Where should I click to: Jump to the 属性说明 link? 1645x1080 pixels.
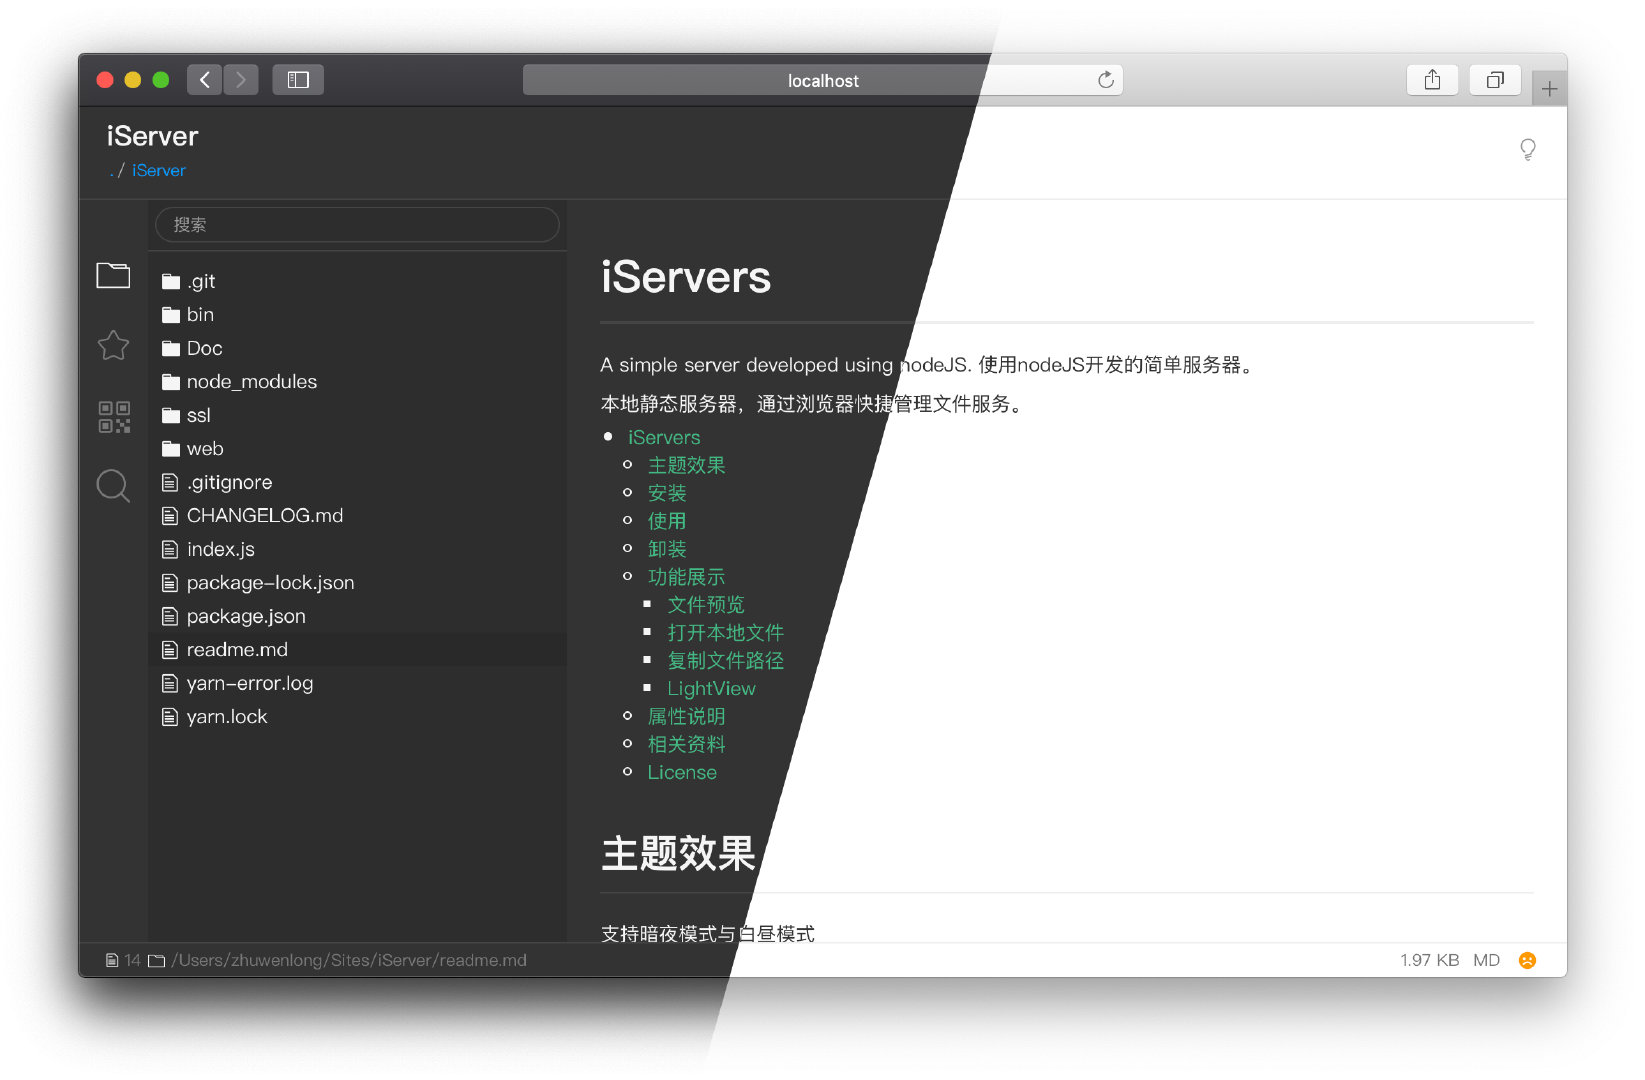coord(686,717)
